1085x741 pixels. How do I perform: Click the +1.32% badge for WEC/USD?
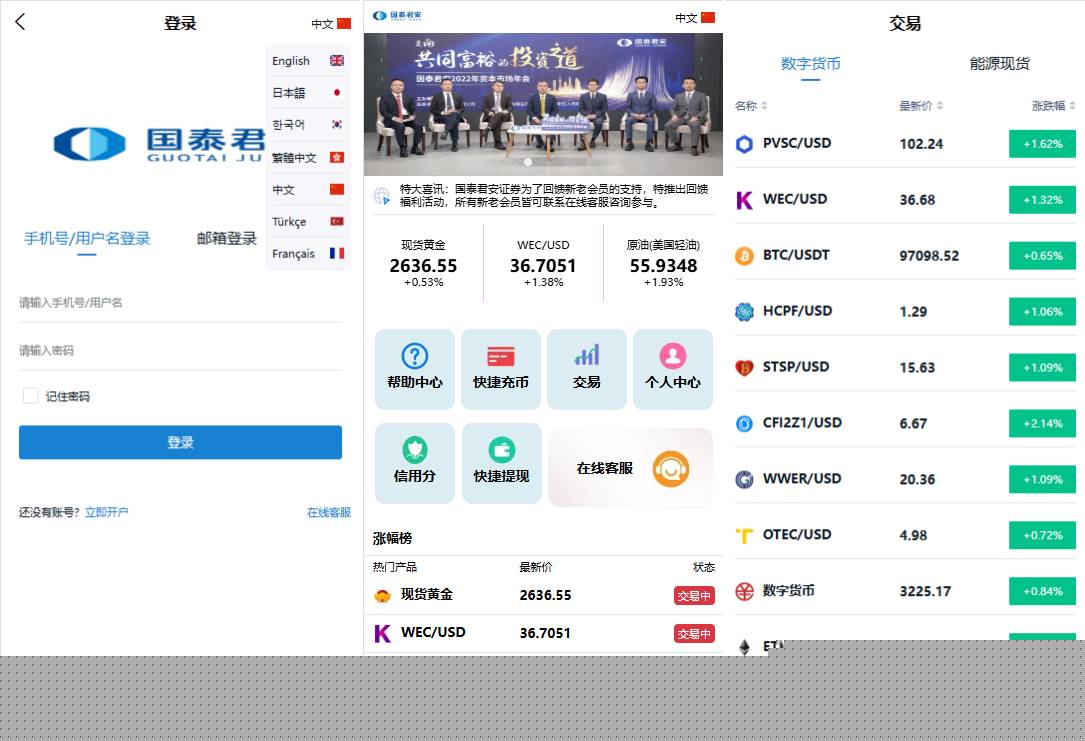1042,200
